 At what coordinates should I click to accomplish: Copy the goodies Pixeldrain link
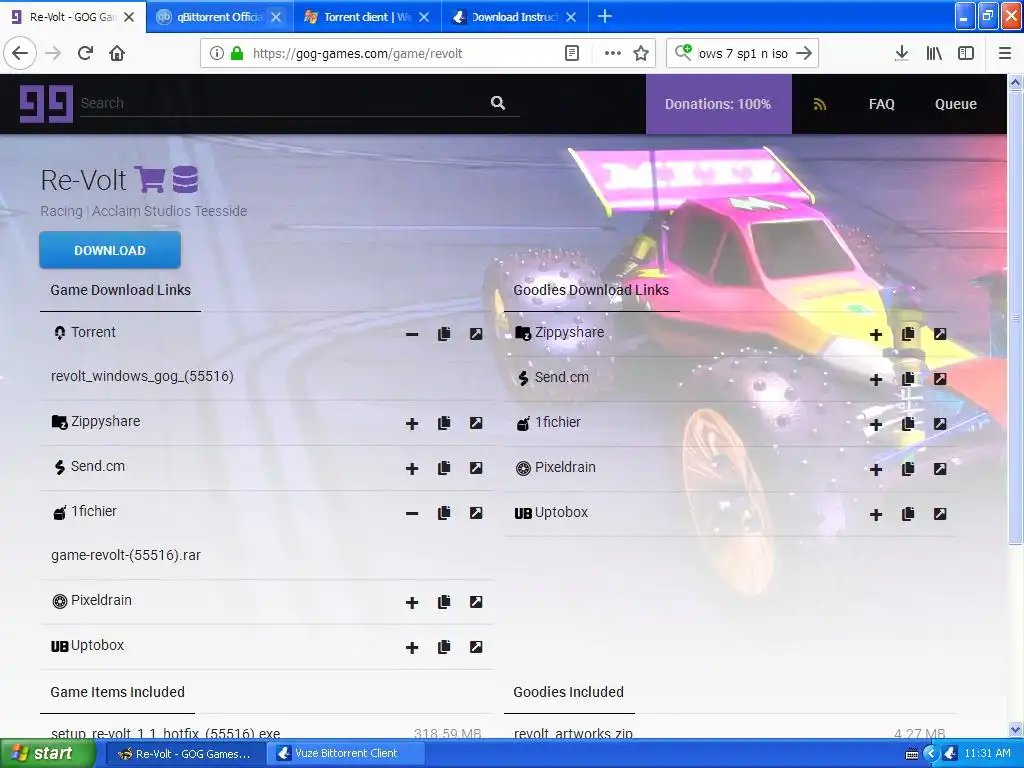coord(908,470)
